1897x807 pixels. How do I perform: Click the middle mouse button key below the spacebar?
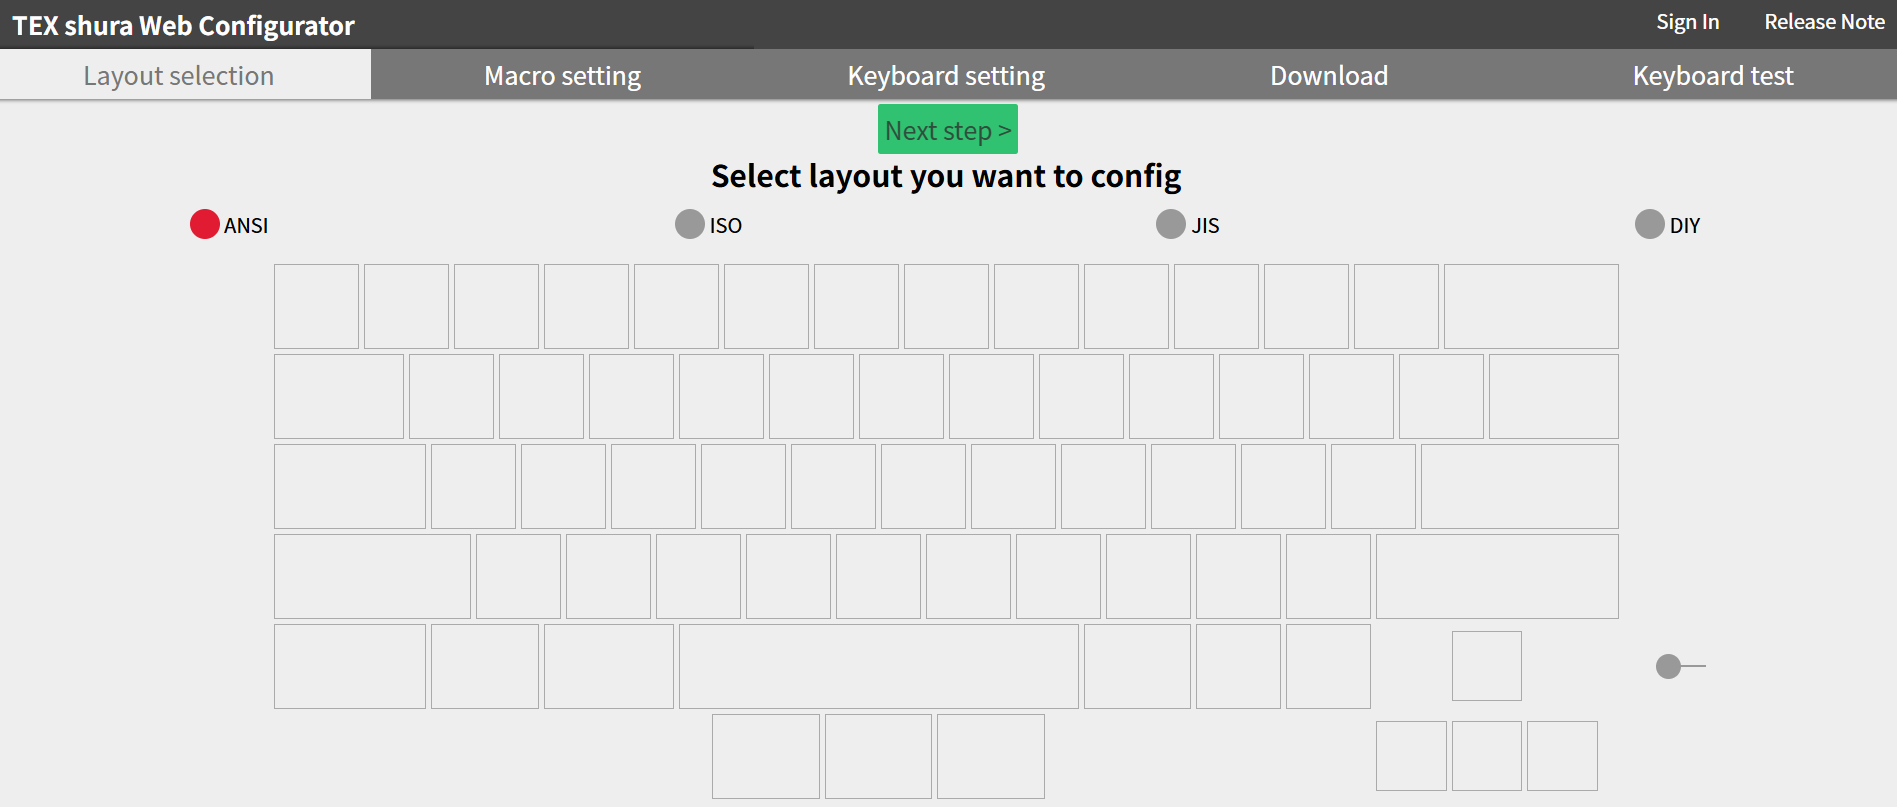(878, 756)
